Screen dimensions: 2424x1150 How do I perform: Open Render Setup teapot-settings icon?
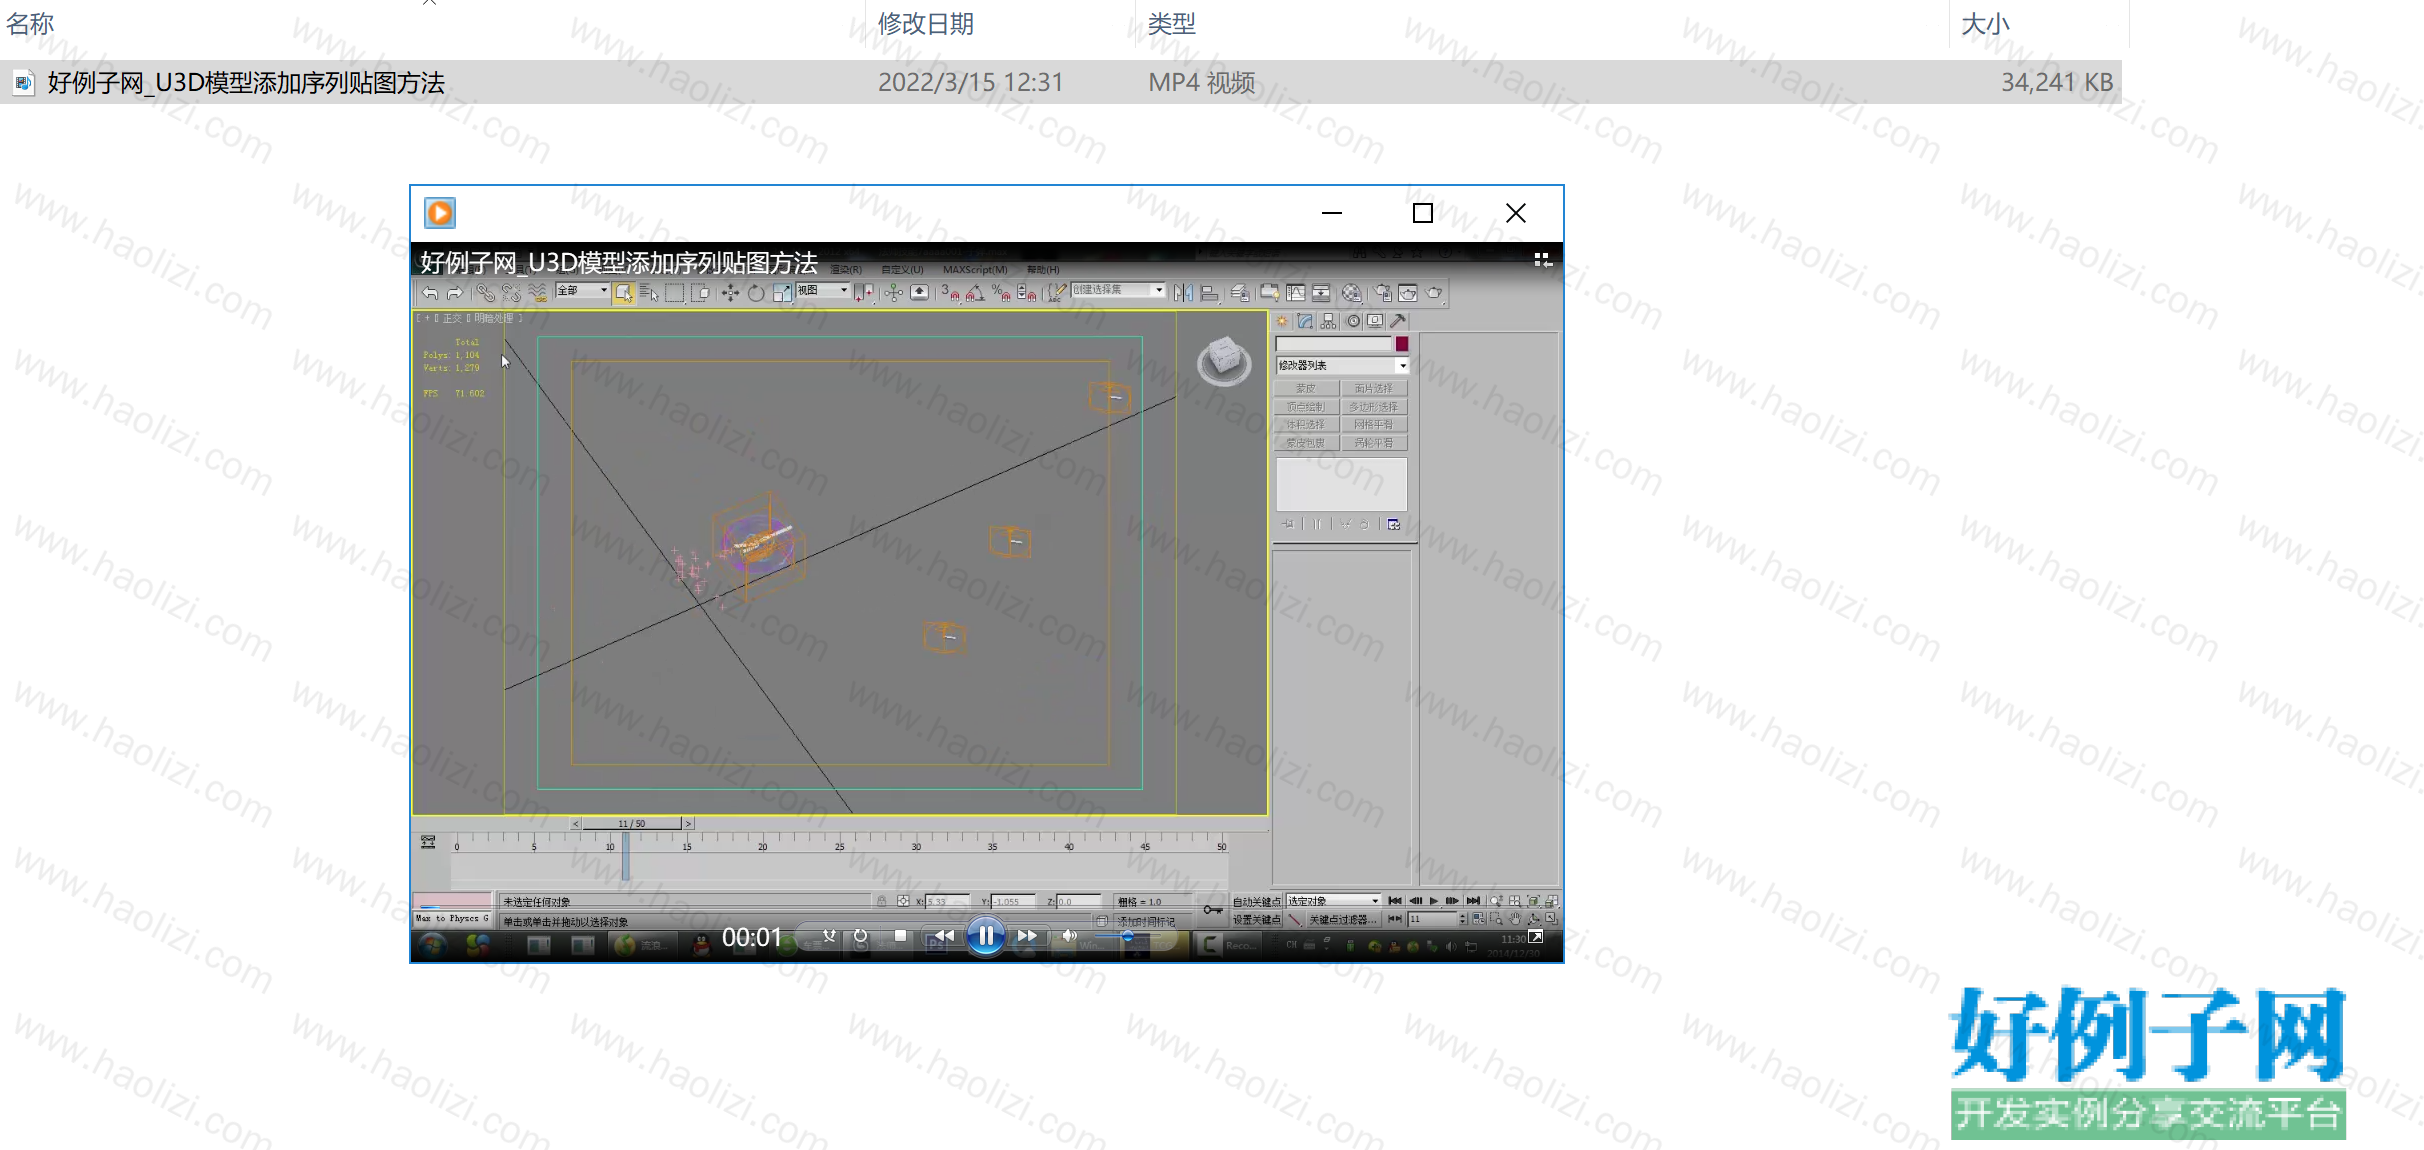coord(1383,293)
